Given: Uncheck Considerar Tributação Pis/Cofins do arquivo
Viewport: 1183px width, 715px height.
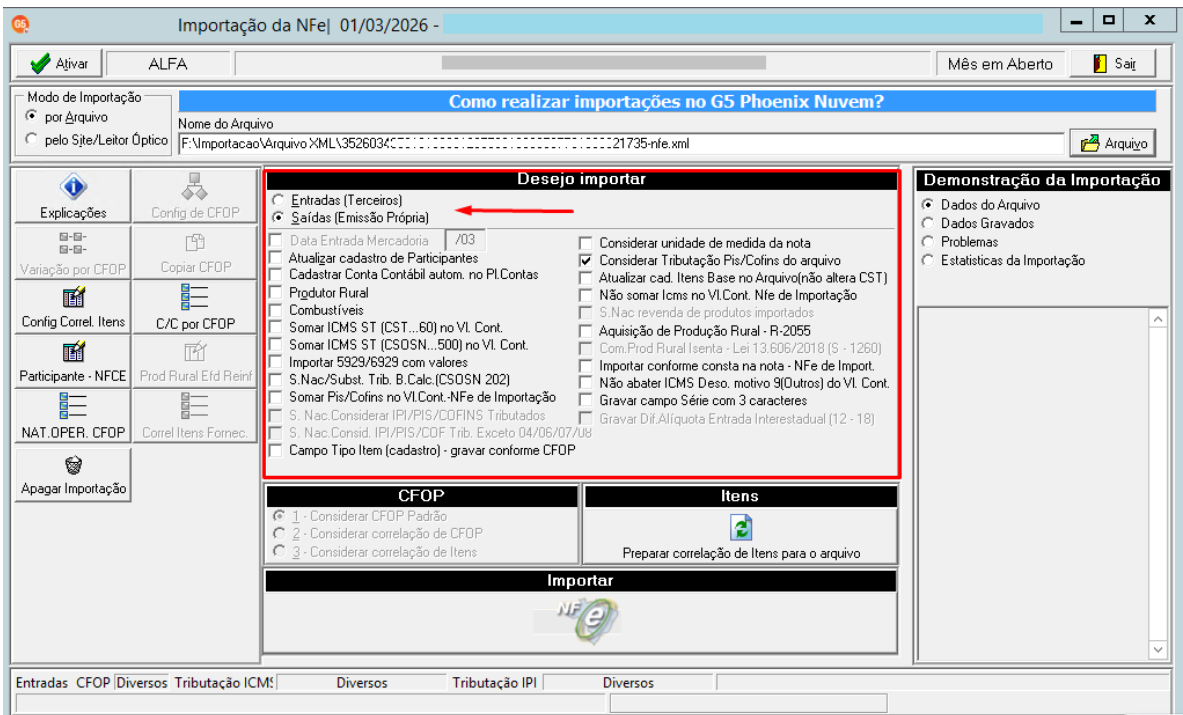Looking at the screenshot, I should tap(585, 260).
